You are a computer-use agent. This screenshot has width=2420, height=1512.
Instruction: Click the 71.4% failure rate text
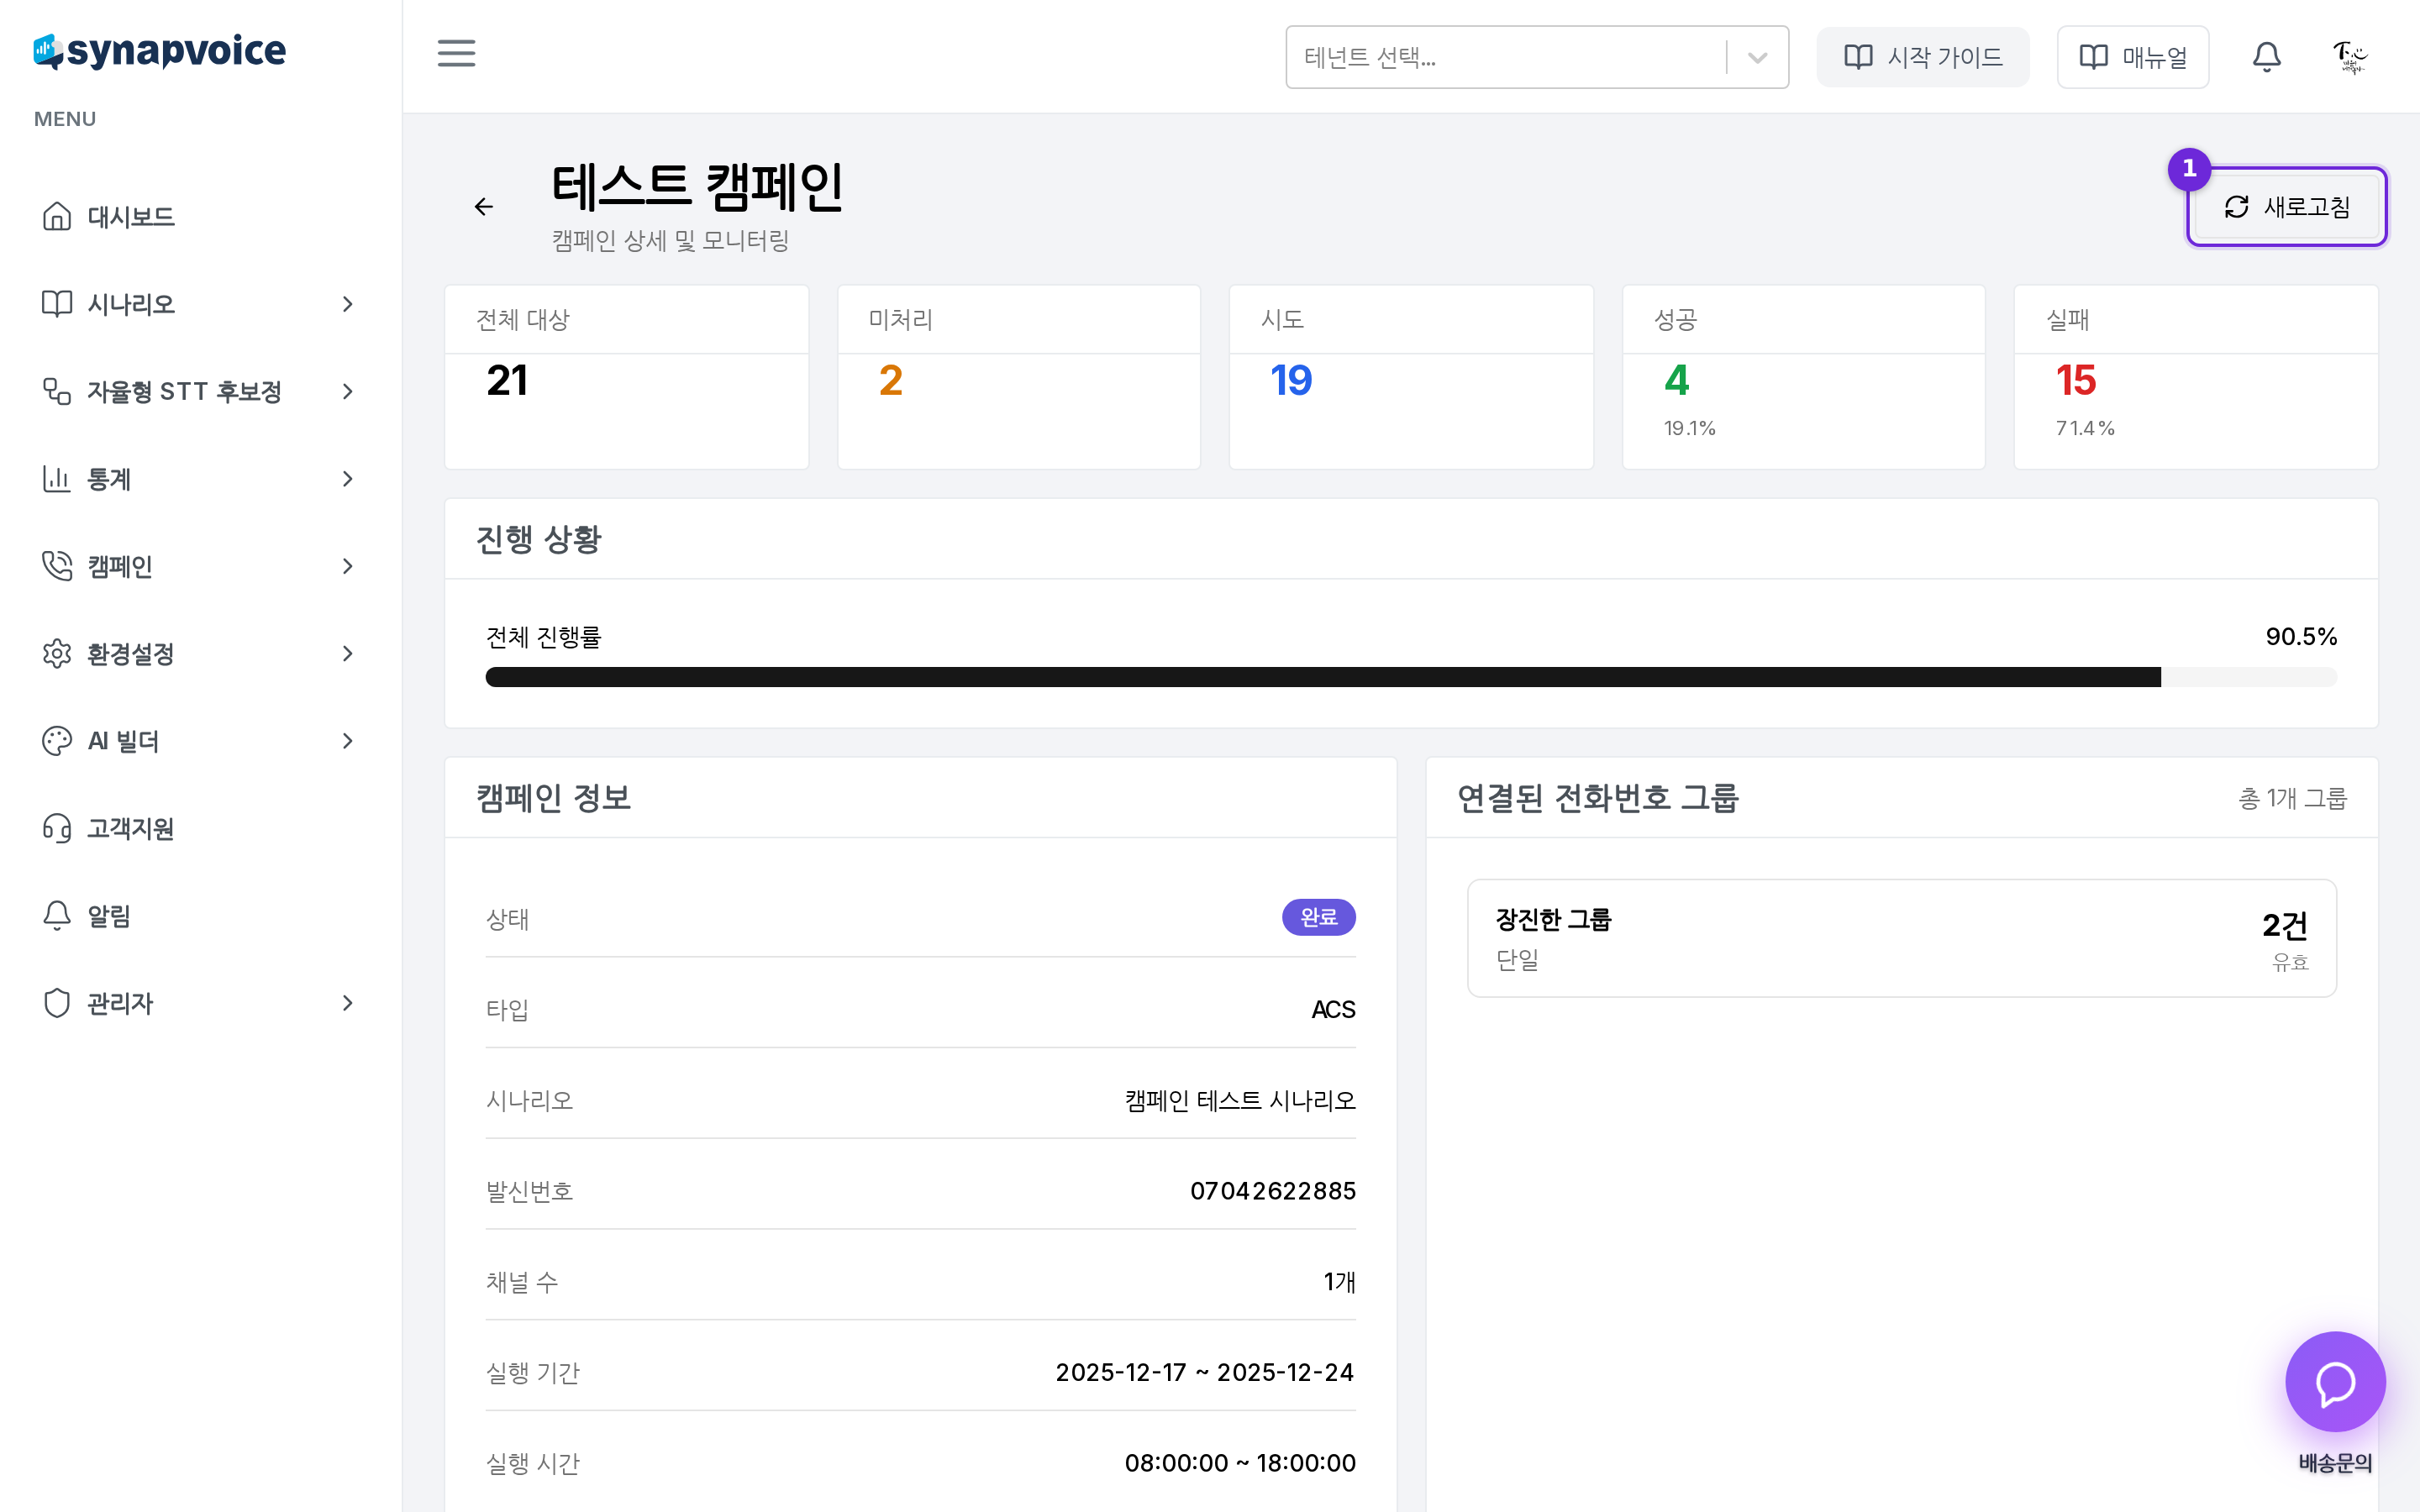click(x=2084, y=428)
